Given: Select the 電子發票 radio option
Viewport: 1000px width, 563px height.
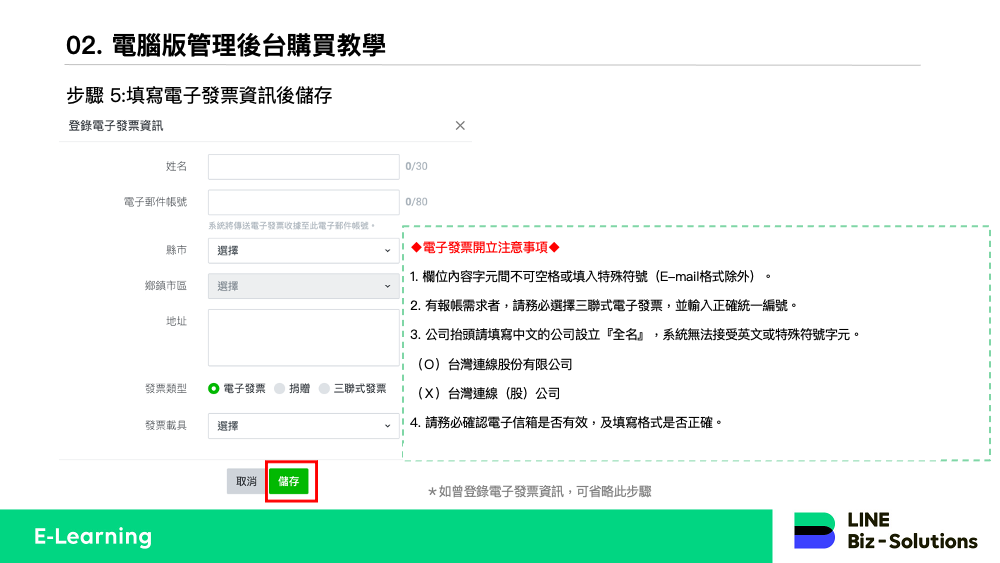Looking at the screenshot, I should 214,389.
